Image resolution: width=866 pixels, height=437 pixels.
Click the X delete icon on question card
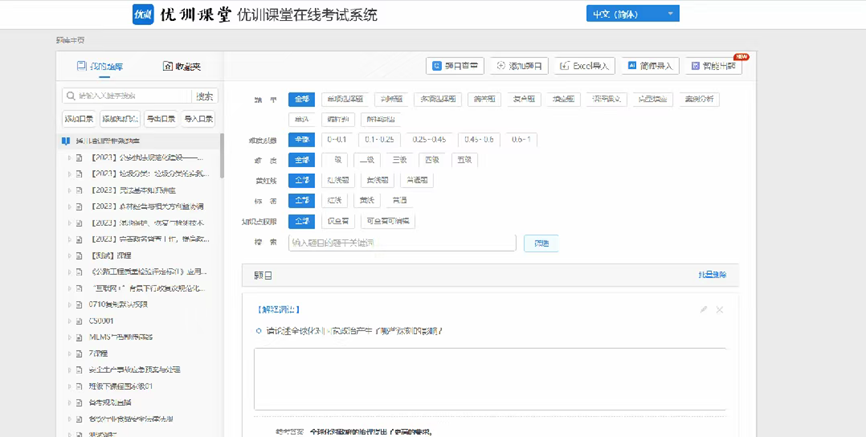(x=720, y=310)
